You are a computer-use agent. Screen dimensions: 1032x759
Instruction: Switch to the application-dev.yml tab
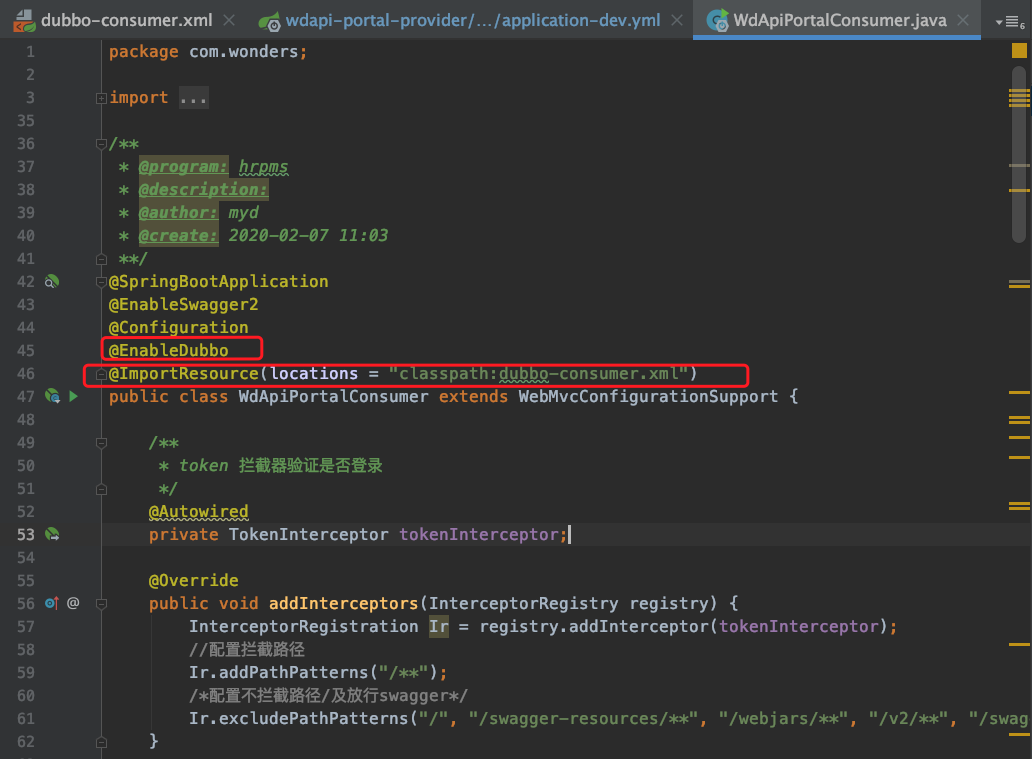tap(473, 20)
